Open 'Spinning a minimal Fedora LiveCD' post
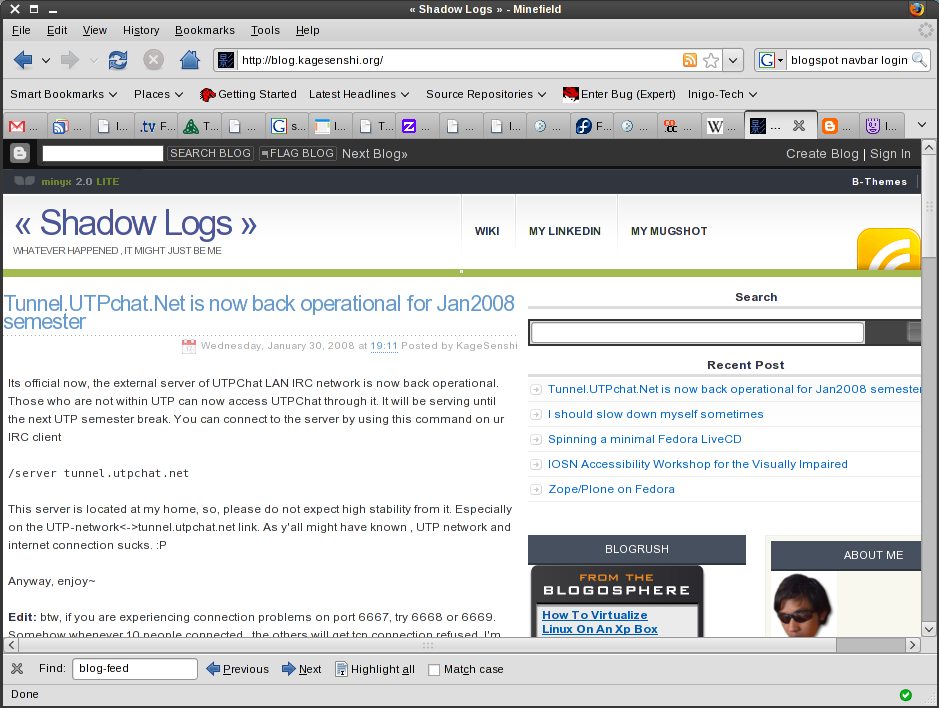Screen dimensions: 939x708 (x=644, y=439)
